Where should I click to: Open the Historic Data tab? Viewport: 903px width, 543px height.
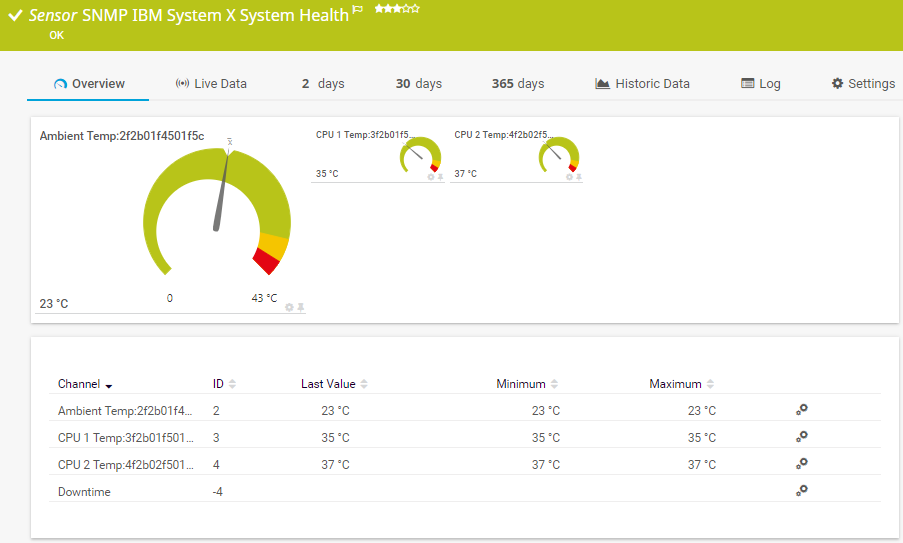coord(642,84)
